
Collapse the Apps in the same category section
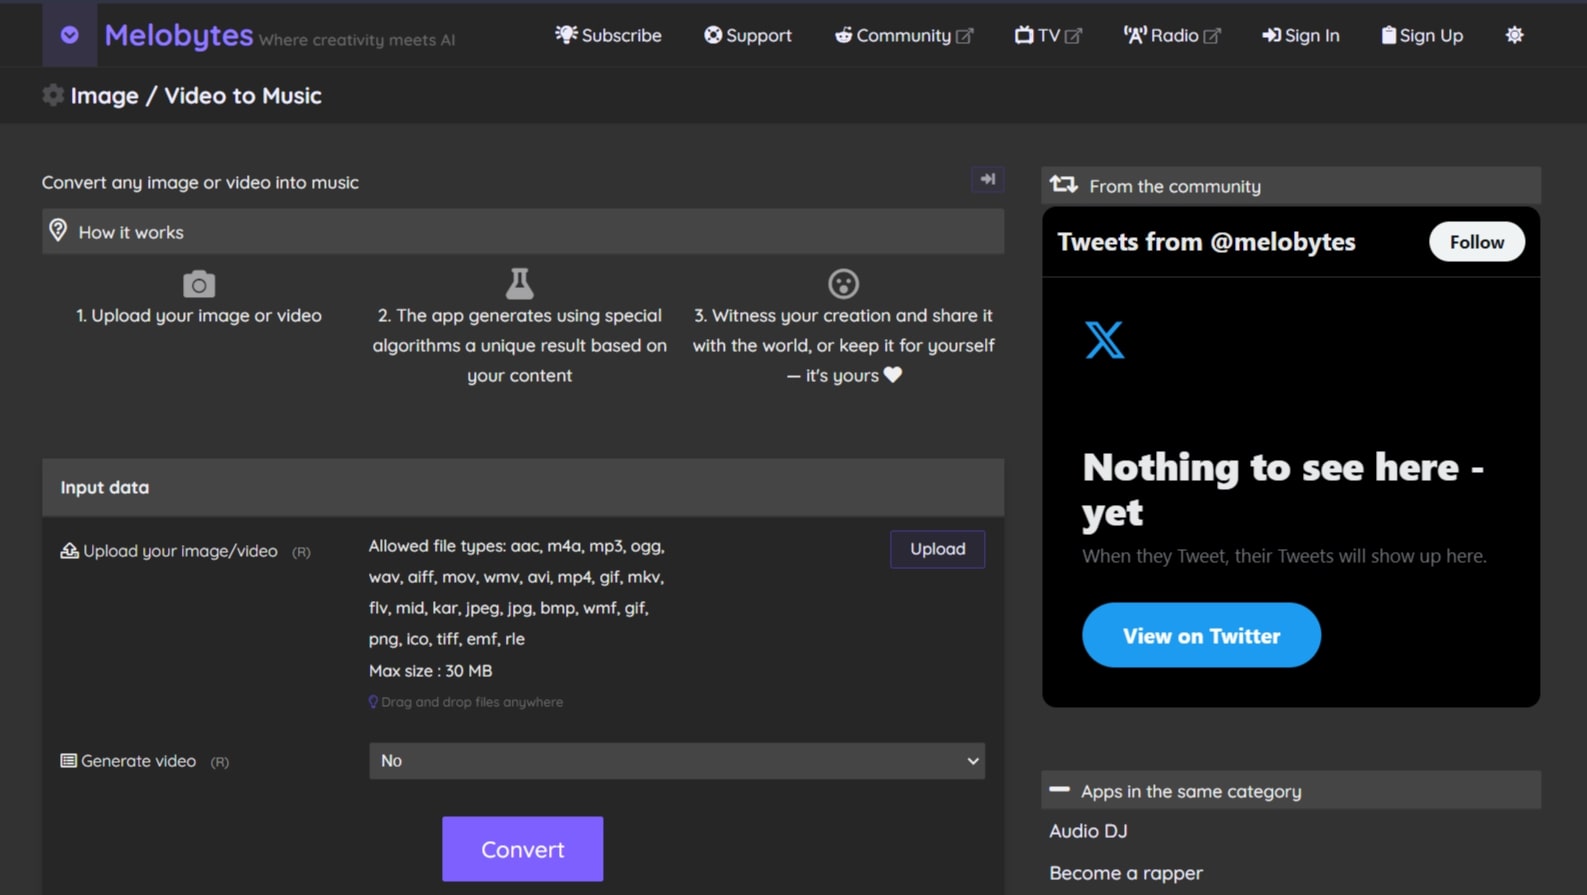[x=1059, y=790]
